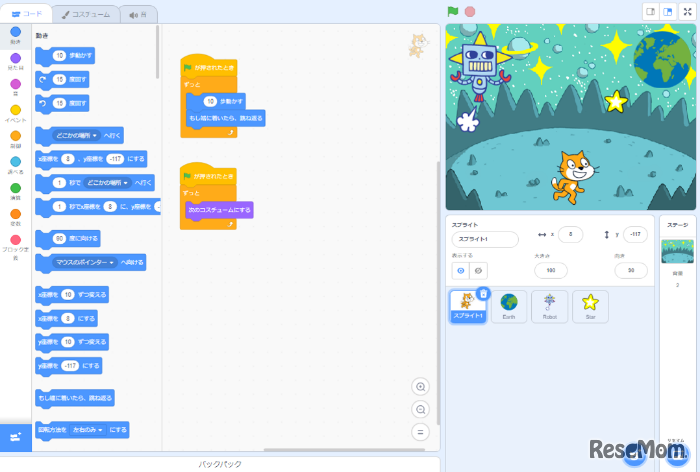Hide the sprite with crossed-eye button

(x=478, y=271)
